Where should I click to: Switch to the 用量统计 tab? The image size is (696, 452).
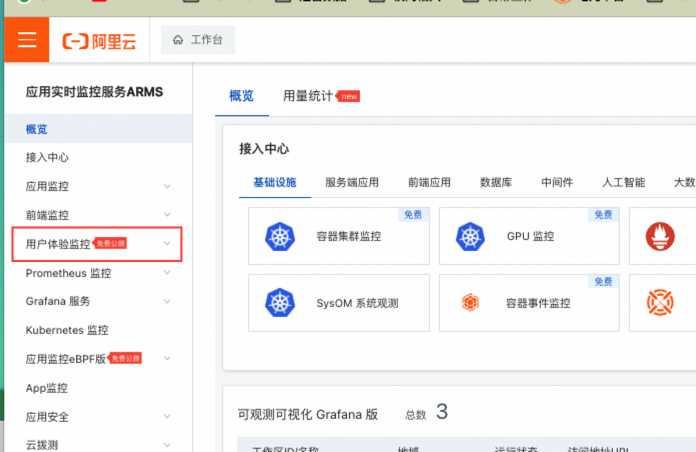click(x=308, y=96)
